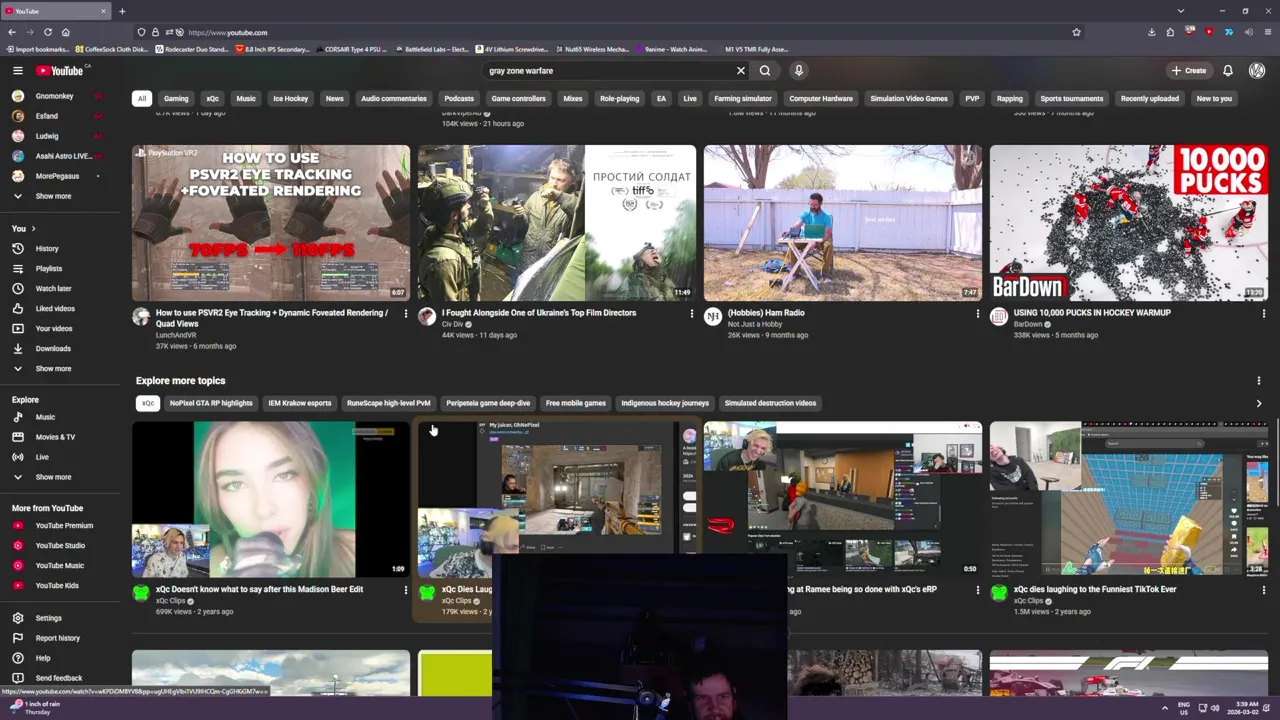1280x720 pixels.
Task: Select the 'Farming simulator' filter chip
Action: tap(743, 99)
